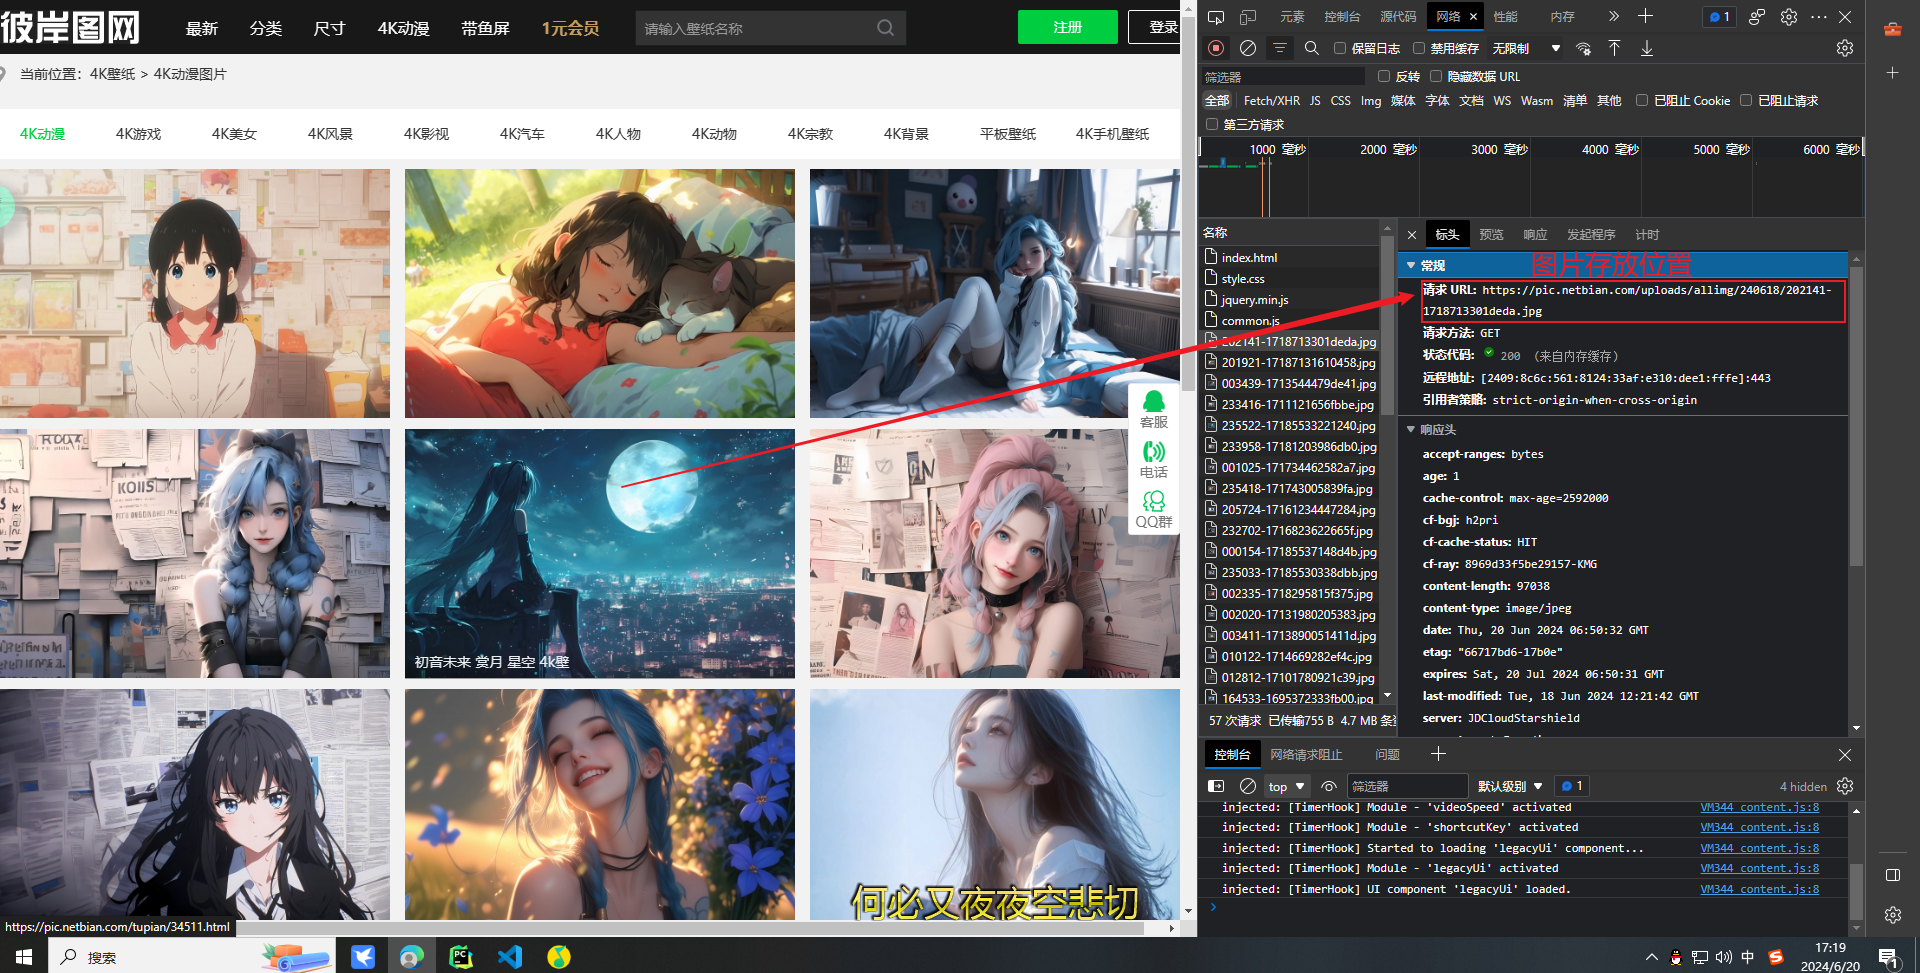Filter requests by Img type
1920x973 pixels.
1371,100
